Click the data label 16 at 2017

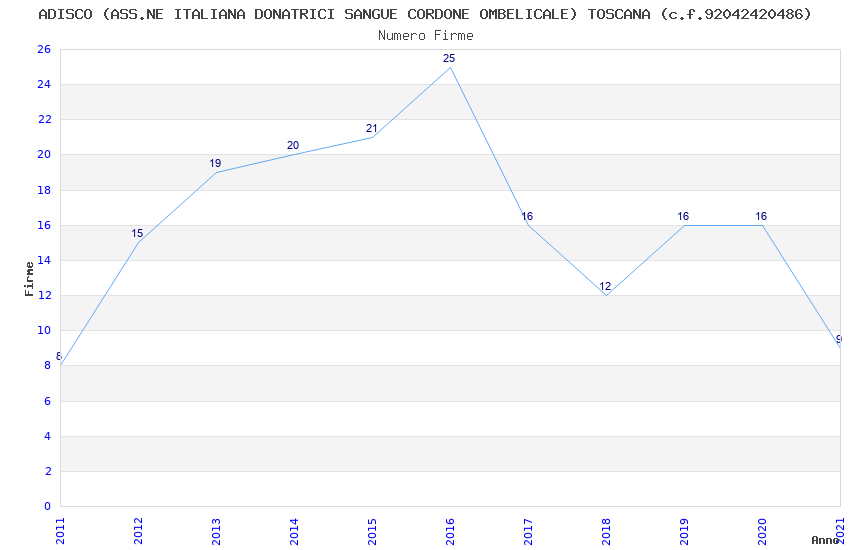point(527,216)
